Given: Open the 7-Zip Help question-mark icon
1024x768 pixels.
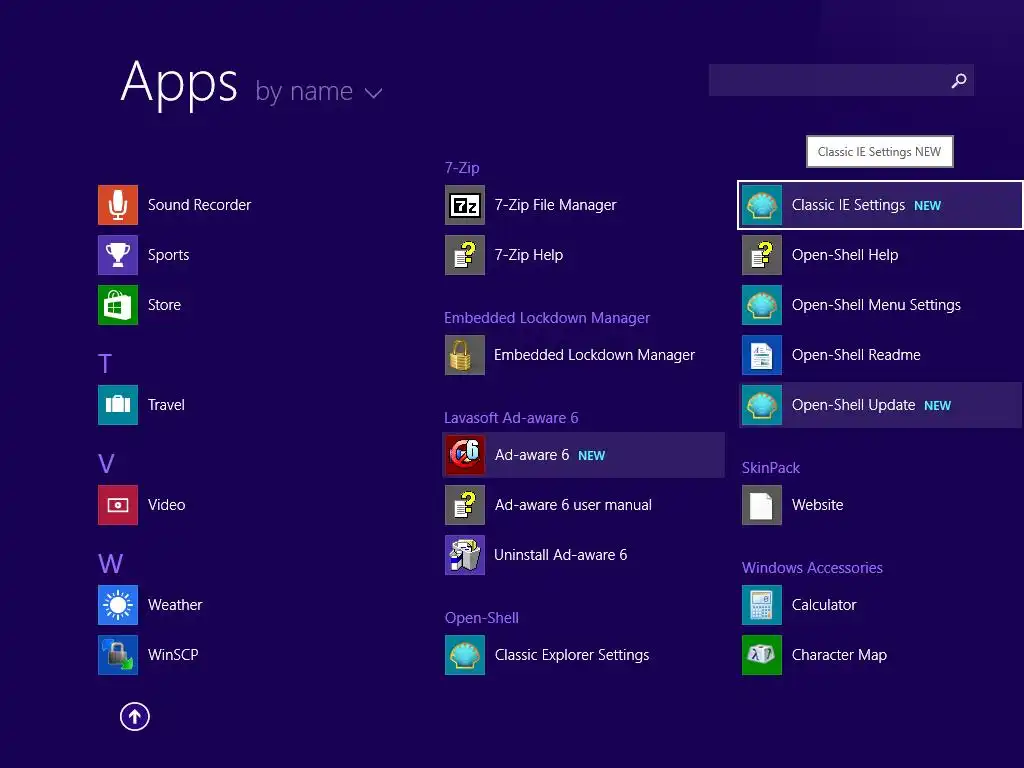Looking at the screenshot, I should pos(464,255).
